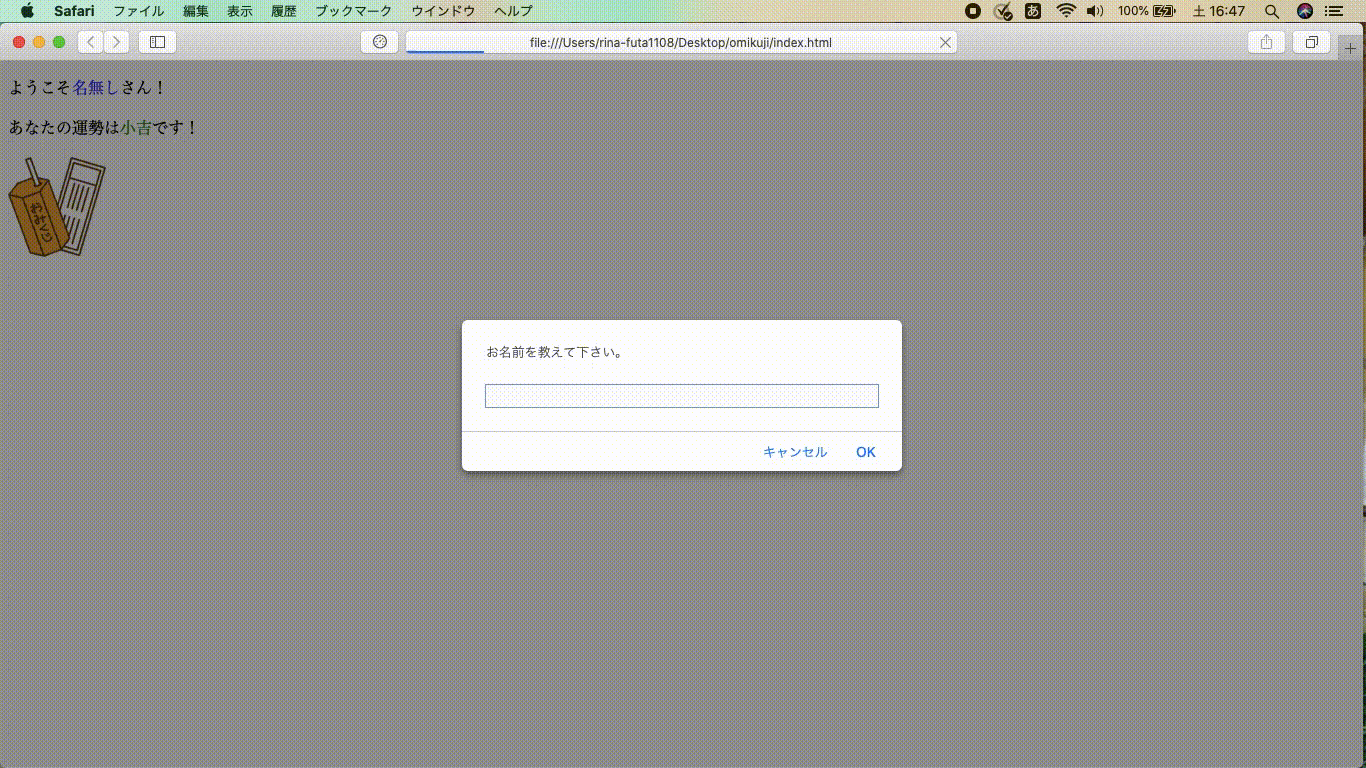Add a new tab with plus button
Viewport: 1366px width, 768px height.
[1351, 47]
